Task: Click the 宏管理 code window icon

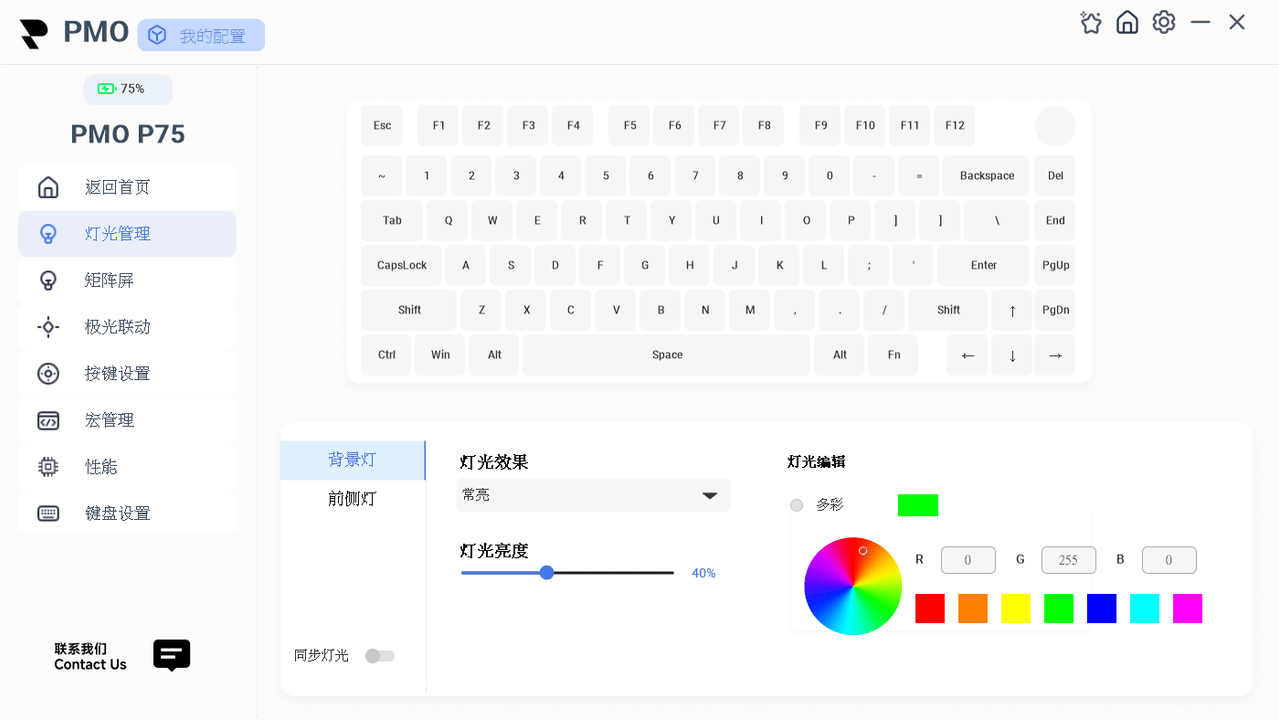Action: point(48,420)
